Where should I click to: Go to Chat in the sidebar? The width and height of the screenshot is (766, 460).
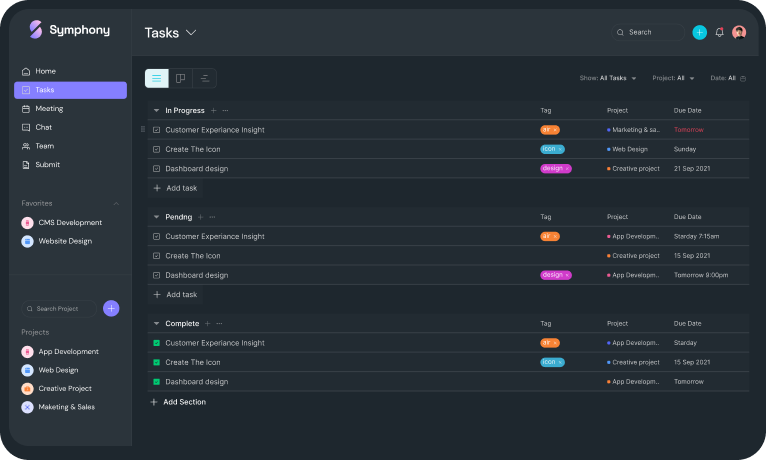click(x=43, y=127)
